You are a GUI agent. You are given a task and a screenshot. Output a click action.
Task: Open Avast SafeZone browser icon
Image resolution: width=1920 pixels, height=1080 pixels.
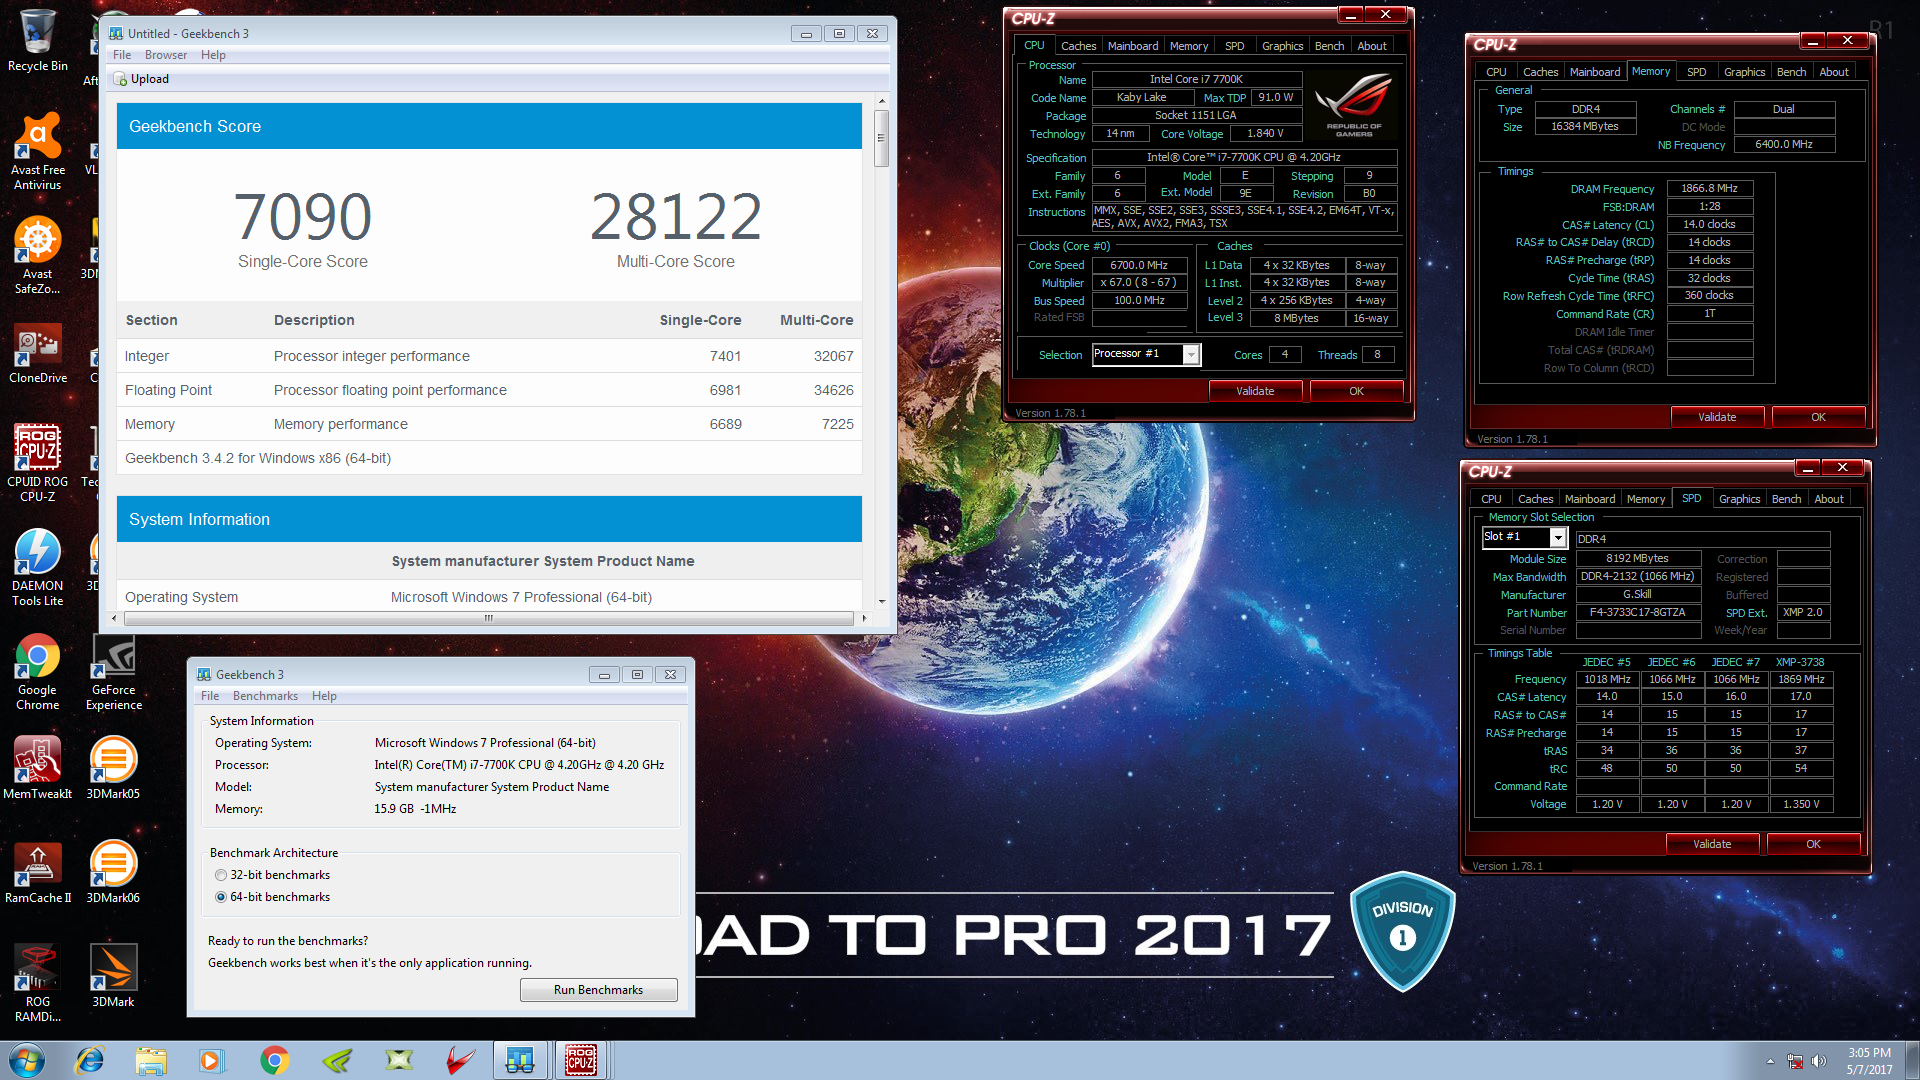point(37,255)
